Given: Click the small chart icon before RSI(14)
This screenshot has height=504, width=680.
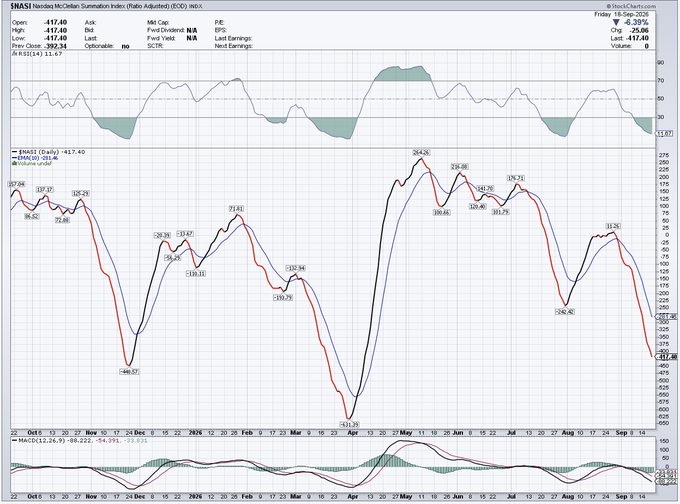Looking at the screenshot, I should point(14,54).
